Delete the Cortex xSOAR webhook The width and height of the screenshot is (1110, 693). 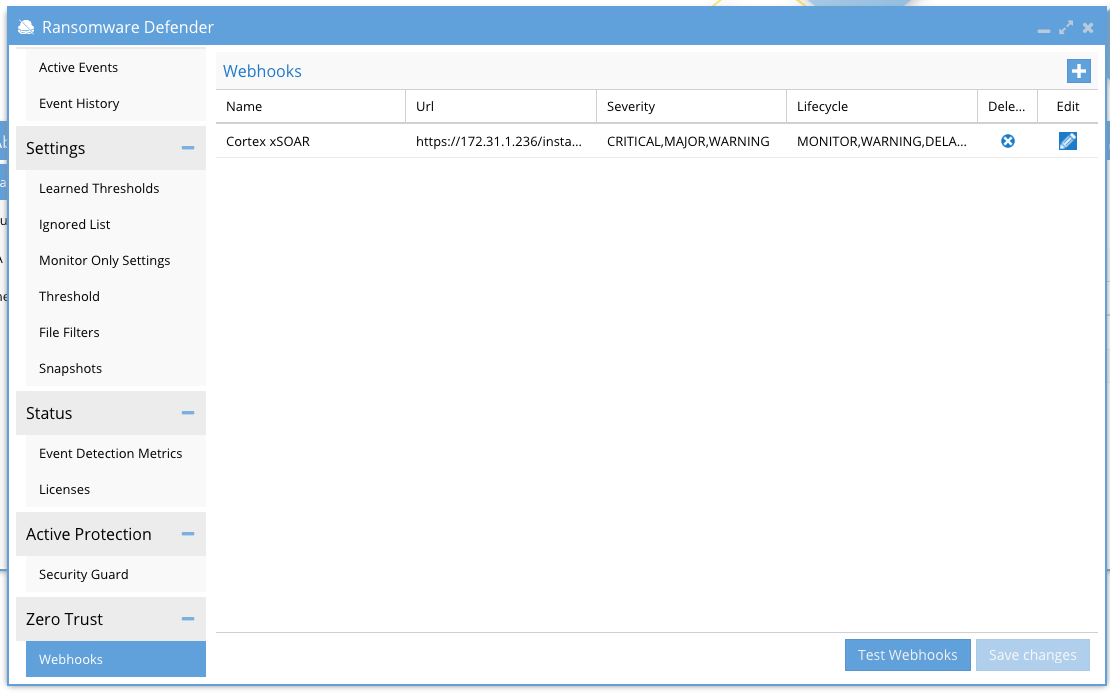pos(1008,142)
